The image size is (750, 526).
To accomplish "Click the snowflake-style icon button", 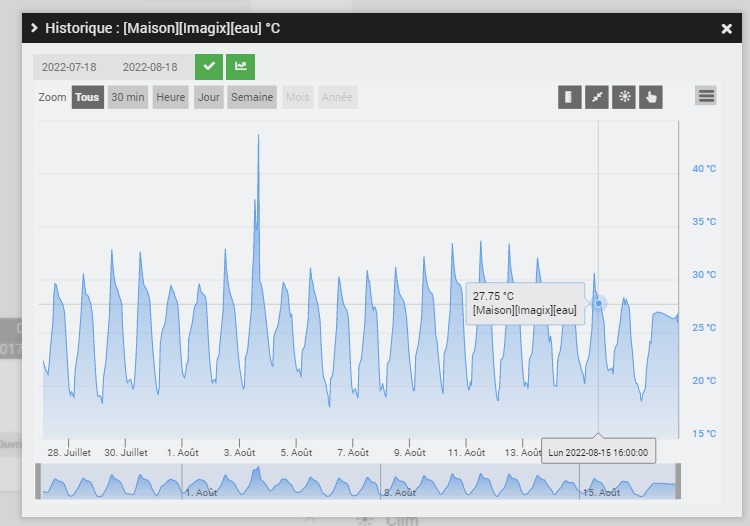I will (x=624, y=97).
